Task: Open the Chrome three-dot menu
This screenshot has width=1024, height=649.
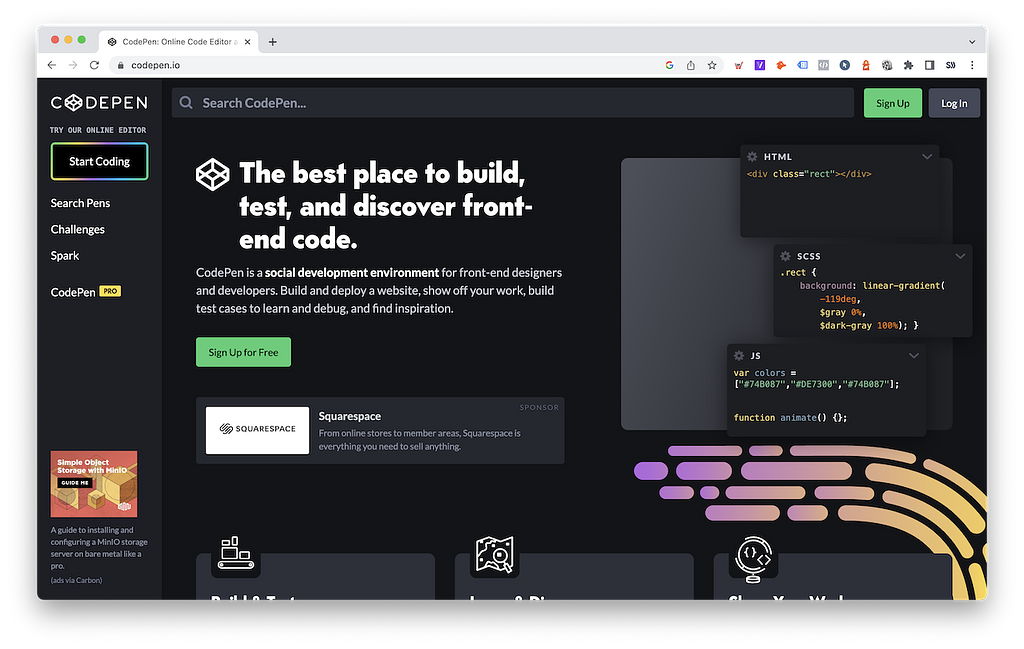Action: 972,65
